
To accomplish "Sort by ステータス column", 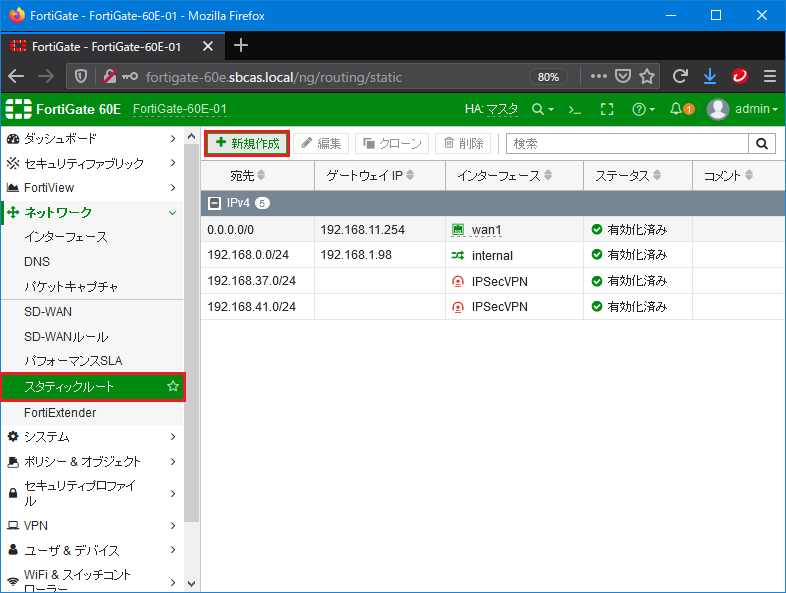I will (628, 175).
